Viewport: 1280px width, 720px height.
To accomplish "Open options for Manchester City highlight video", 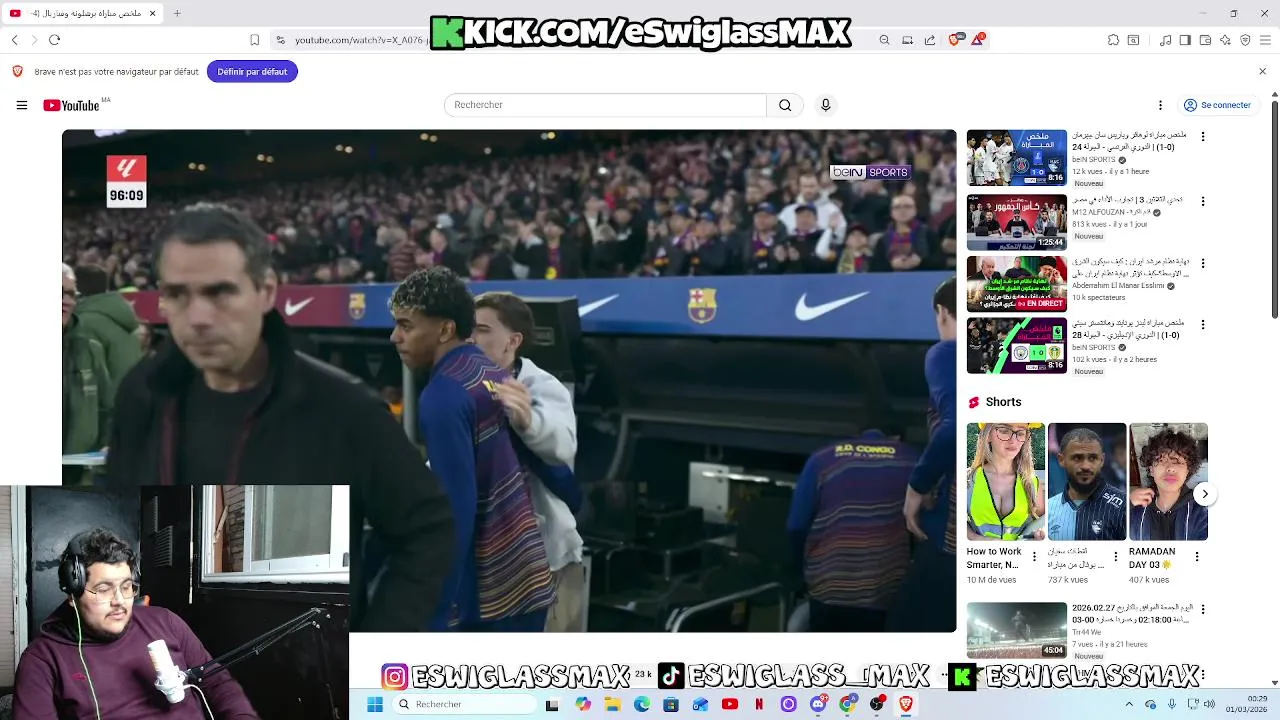I will 1203,325.
